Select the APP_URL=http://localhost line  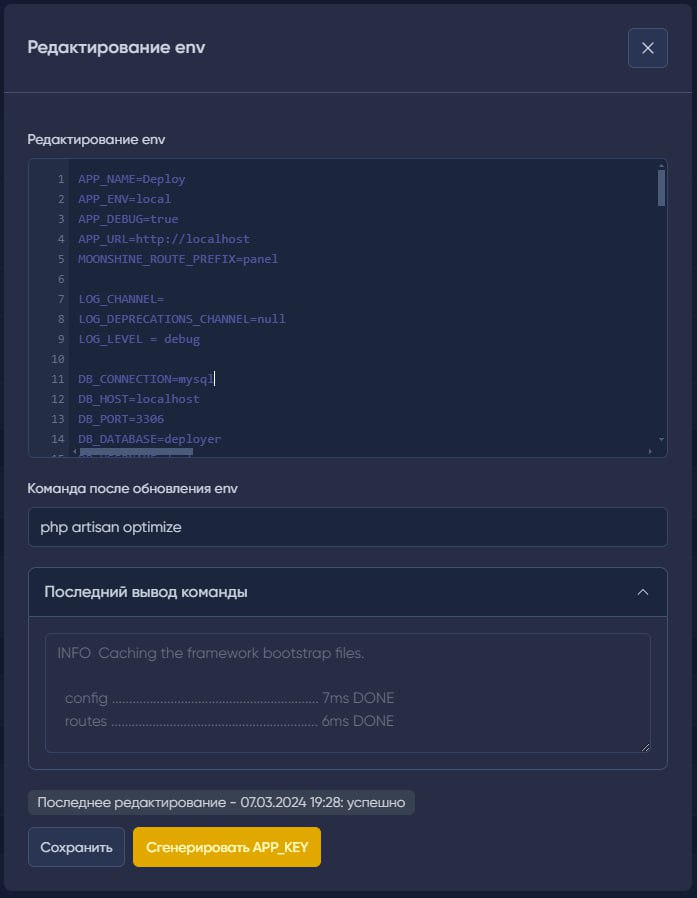(x=163, y=239)
